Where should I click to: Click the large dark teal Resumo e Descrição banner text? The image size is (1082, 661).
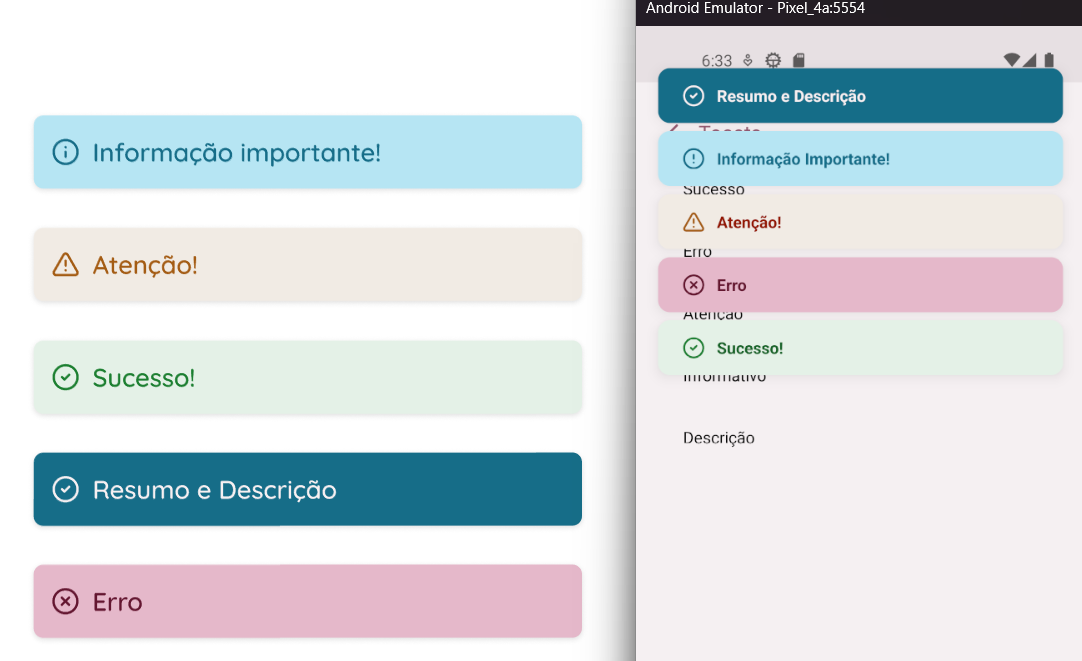click(x=214, y=490)
